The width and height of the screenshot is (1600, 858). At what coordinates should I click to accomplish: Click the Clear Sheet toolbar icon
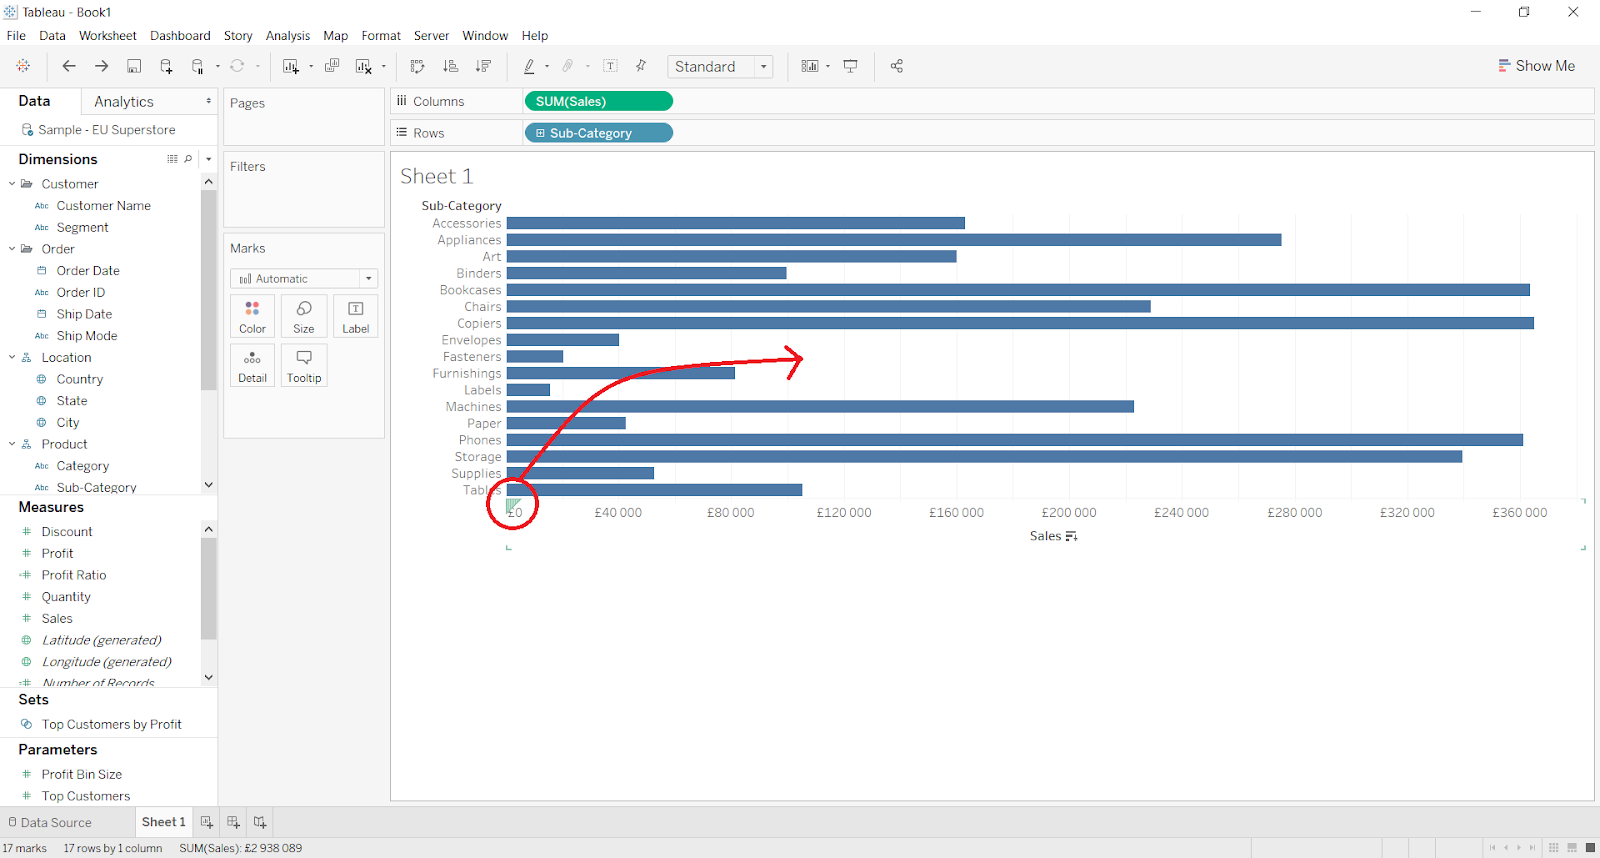364,66
